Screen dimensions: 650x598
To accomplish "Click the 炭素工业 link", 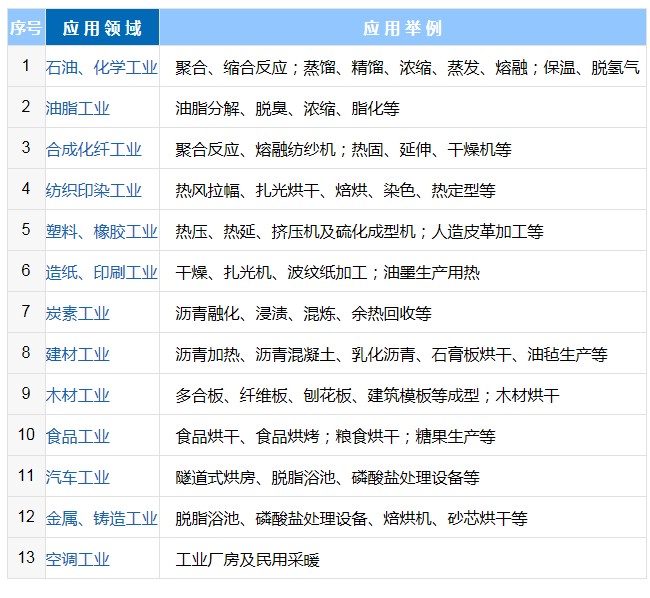I will (78, 314).
